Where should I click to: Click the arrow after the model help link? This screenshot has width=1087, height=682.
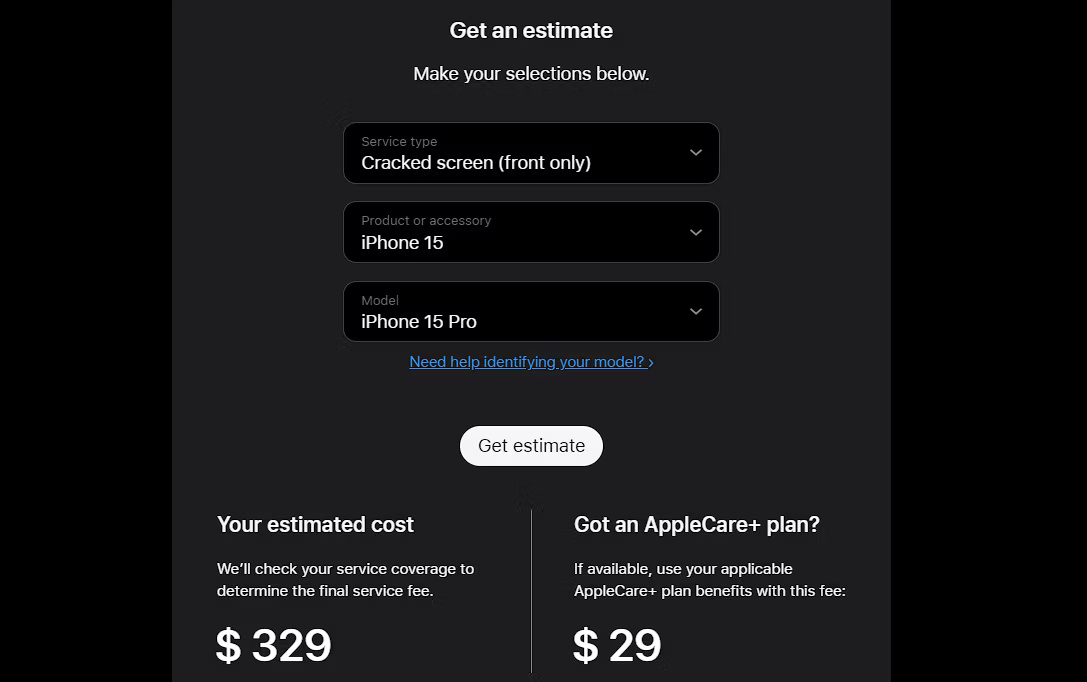[651, 362]
